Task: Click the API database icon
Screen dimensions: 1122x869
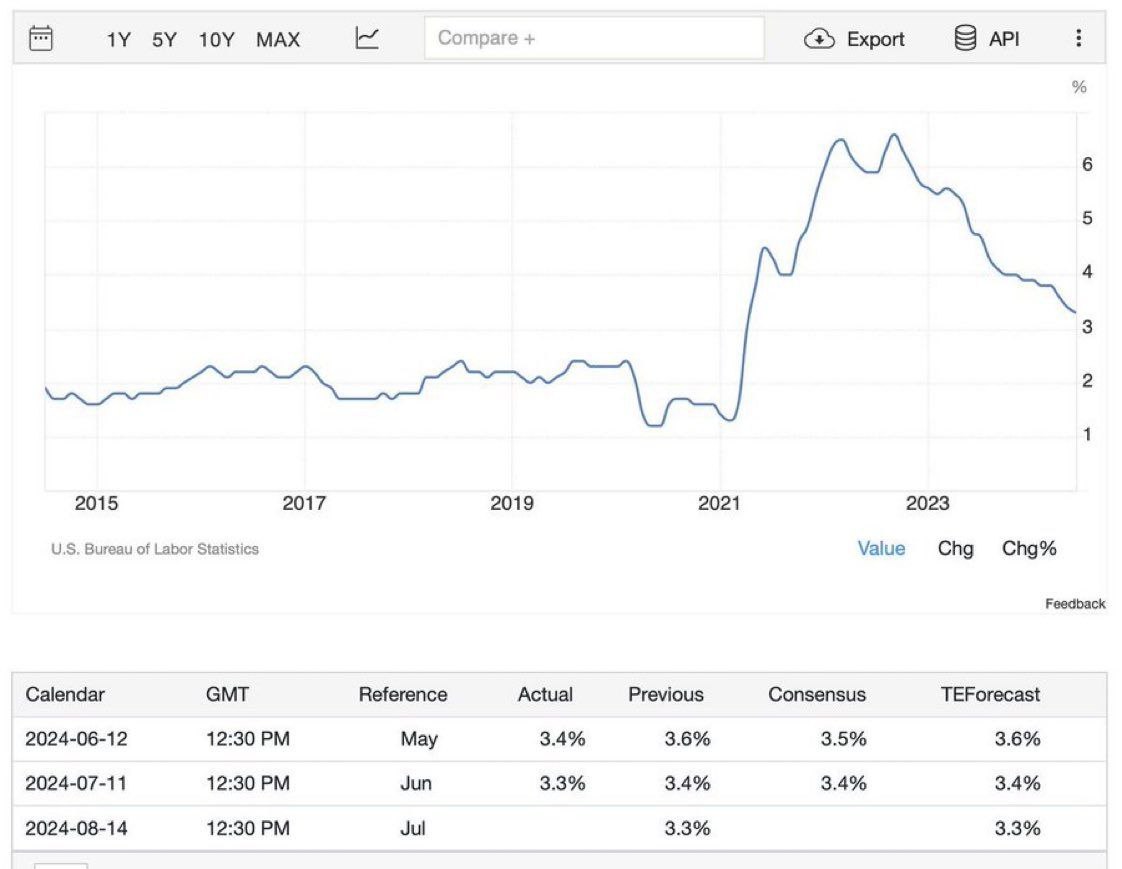Action: tap(965, 39)
